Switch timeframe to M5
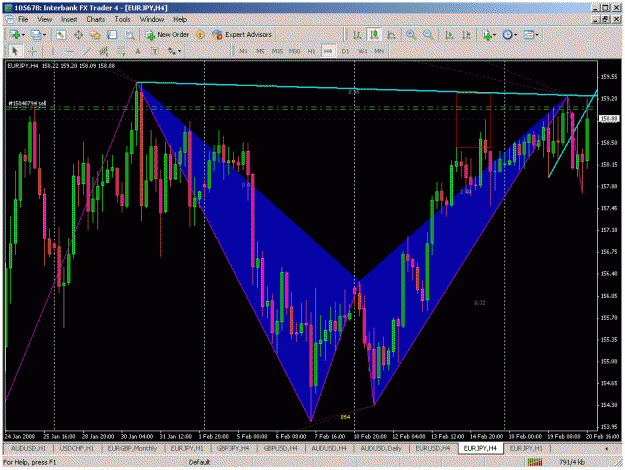This screenshot has height=470, width=625. tap(260, 51)
